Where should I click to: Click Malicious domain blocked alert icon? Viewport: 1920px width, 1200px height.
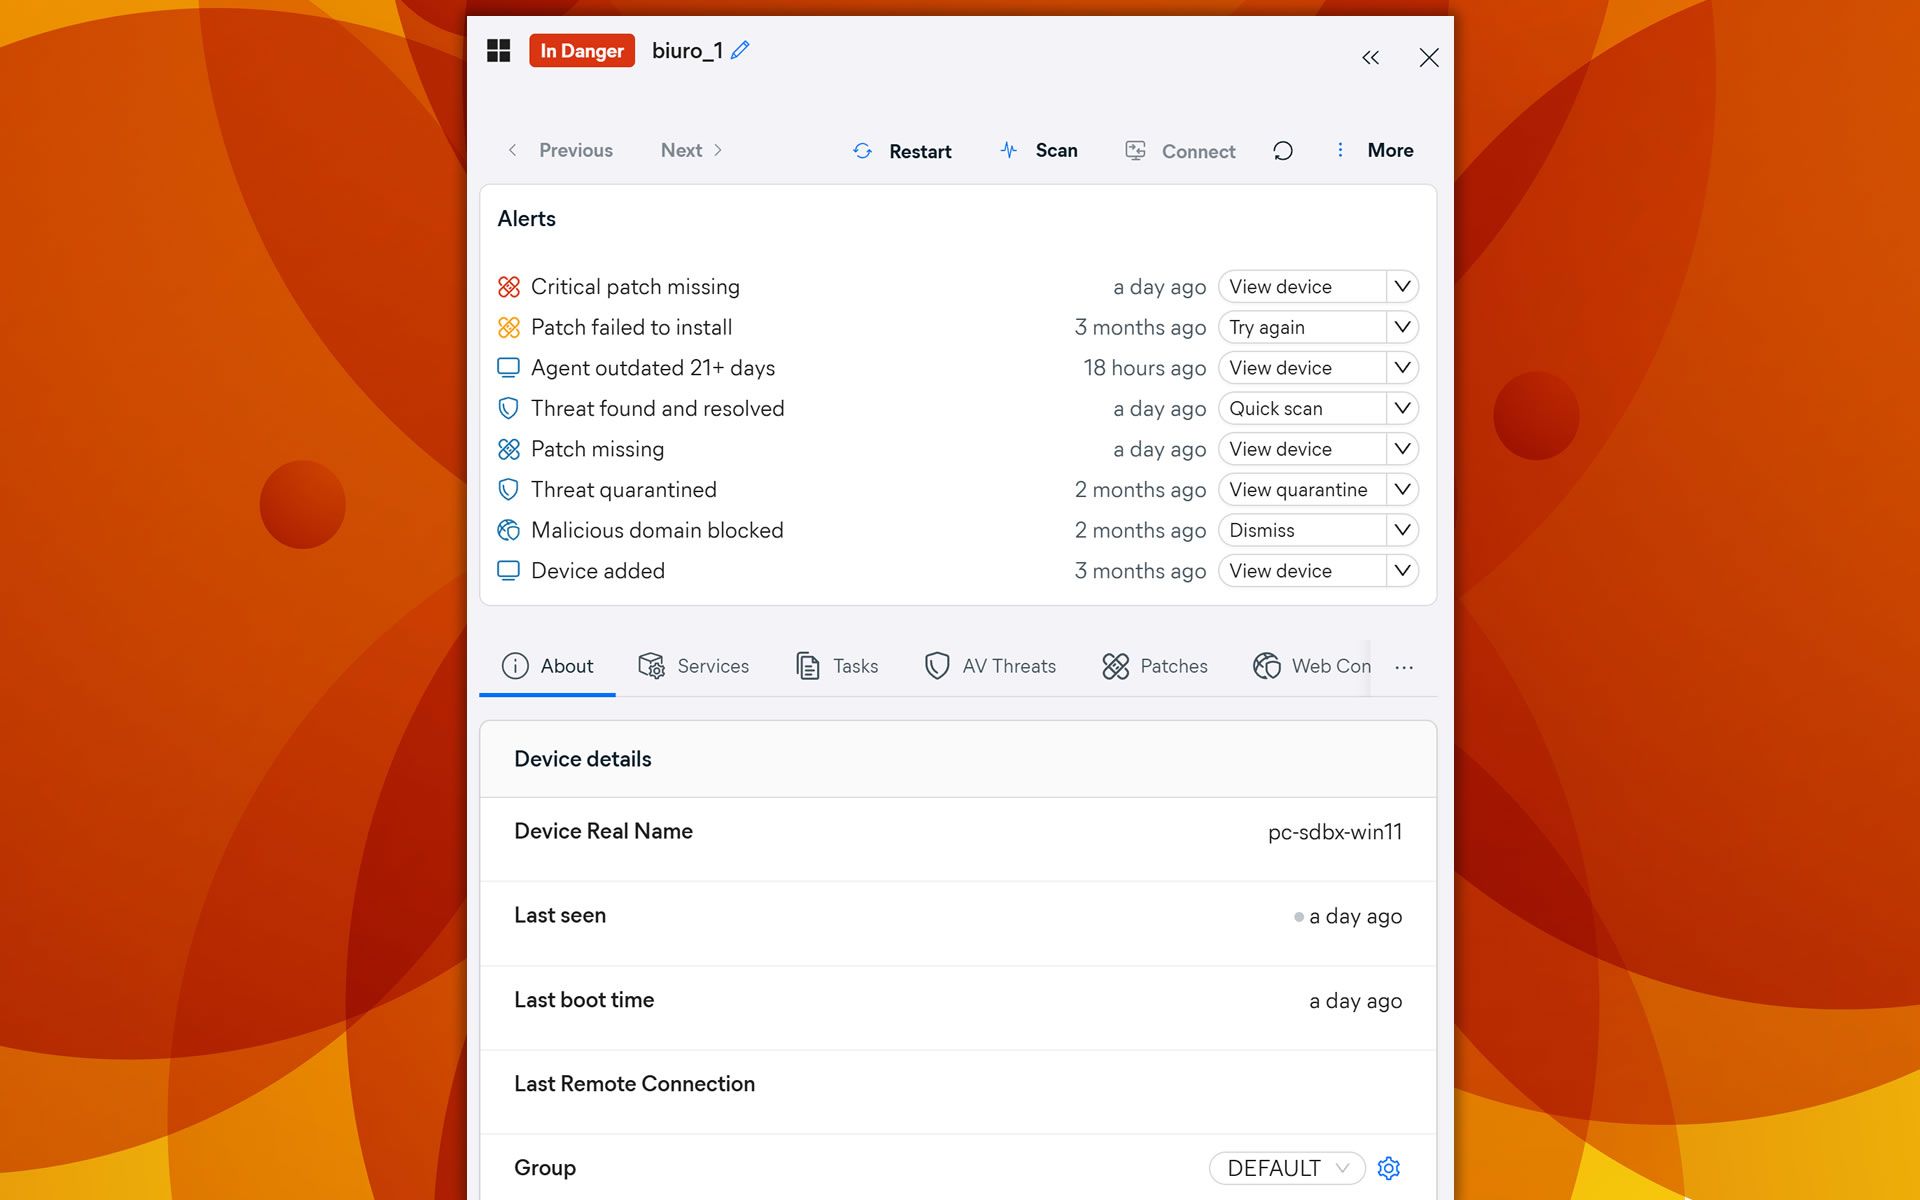509,530
